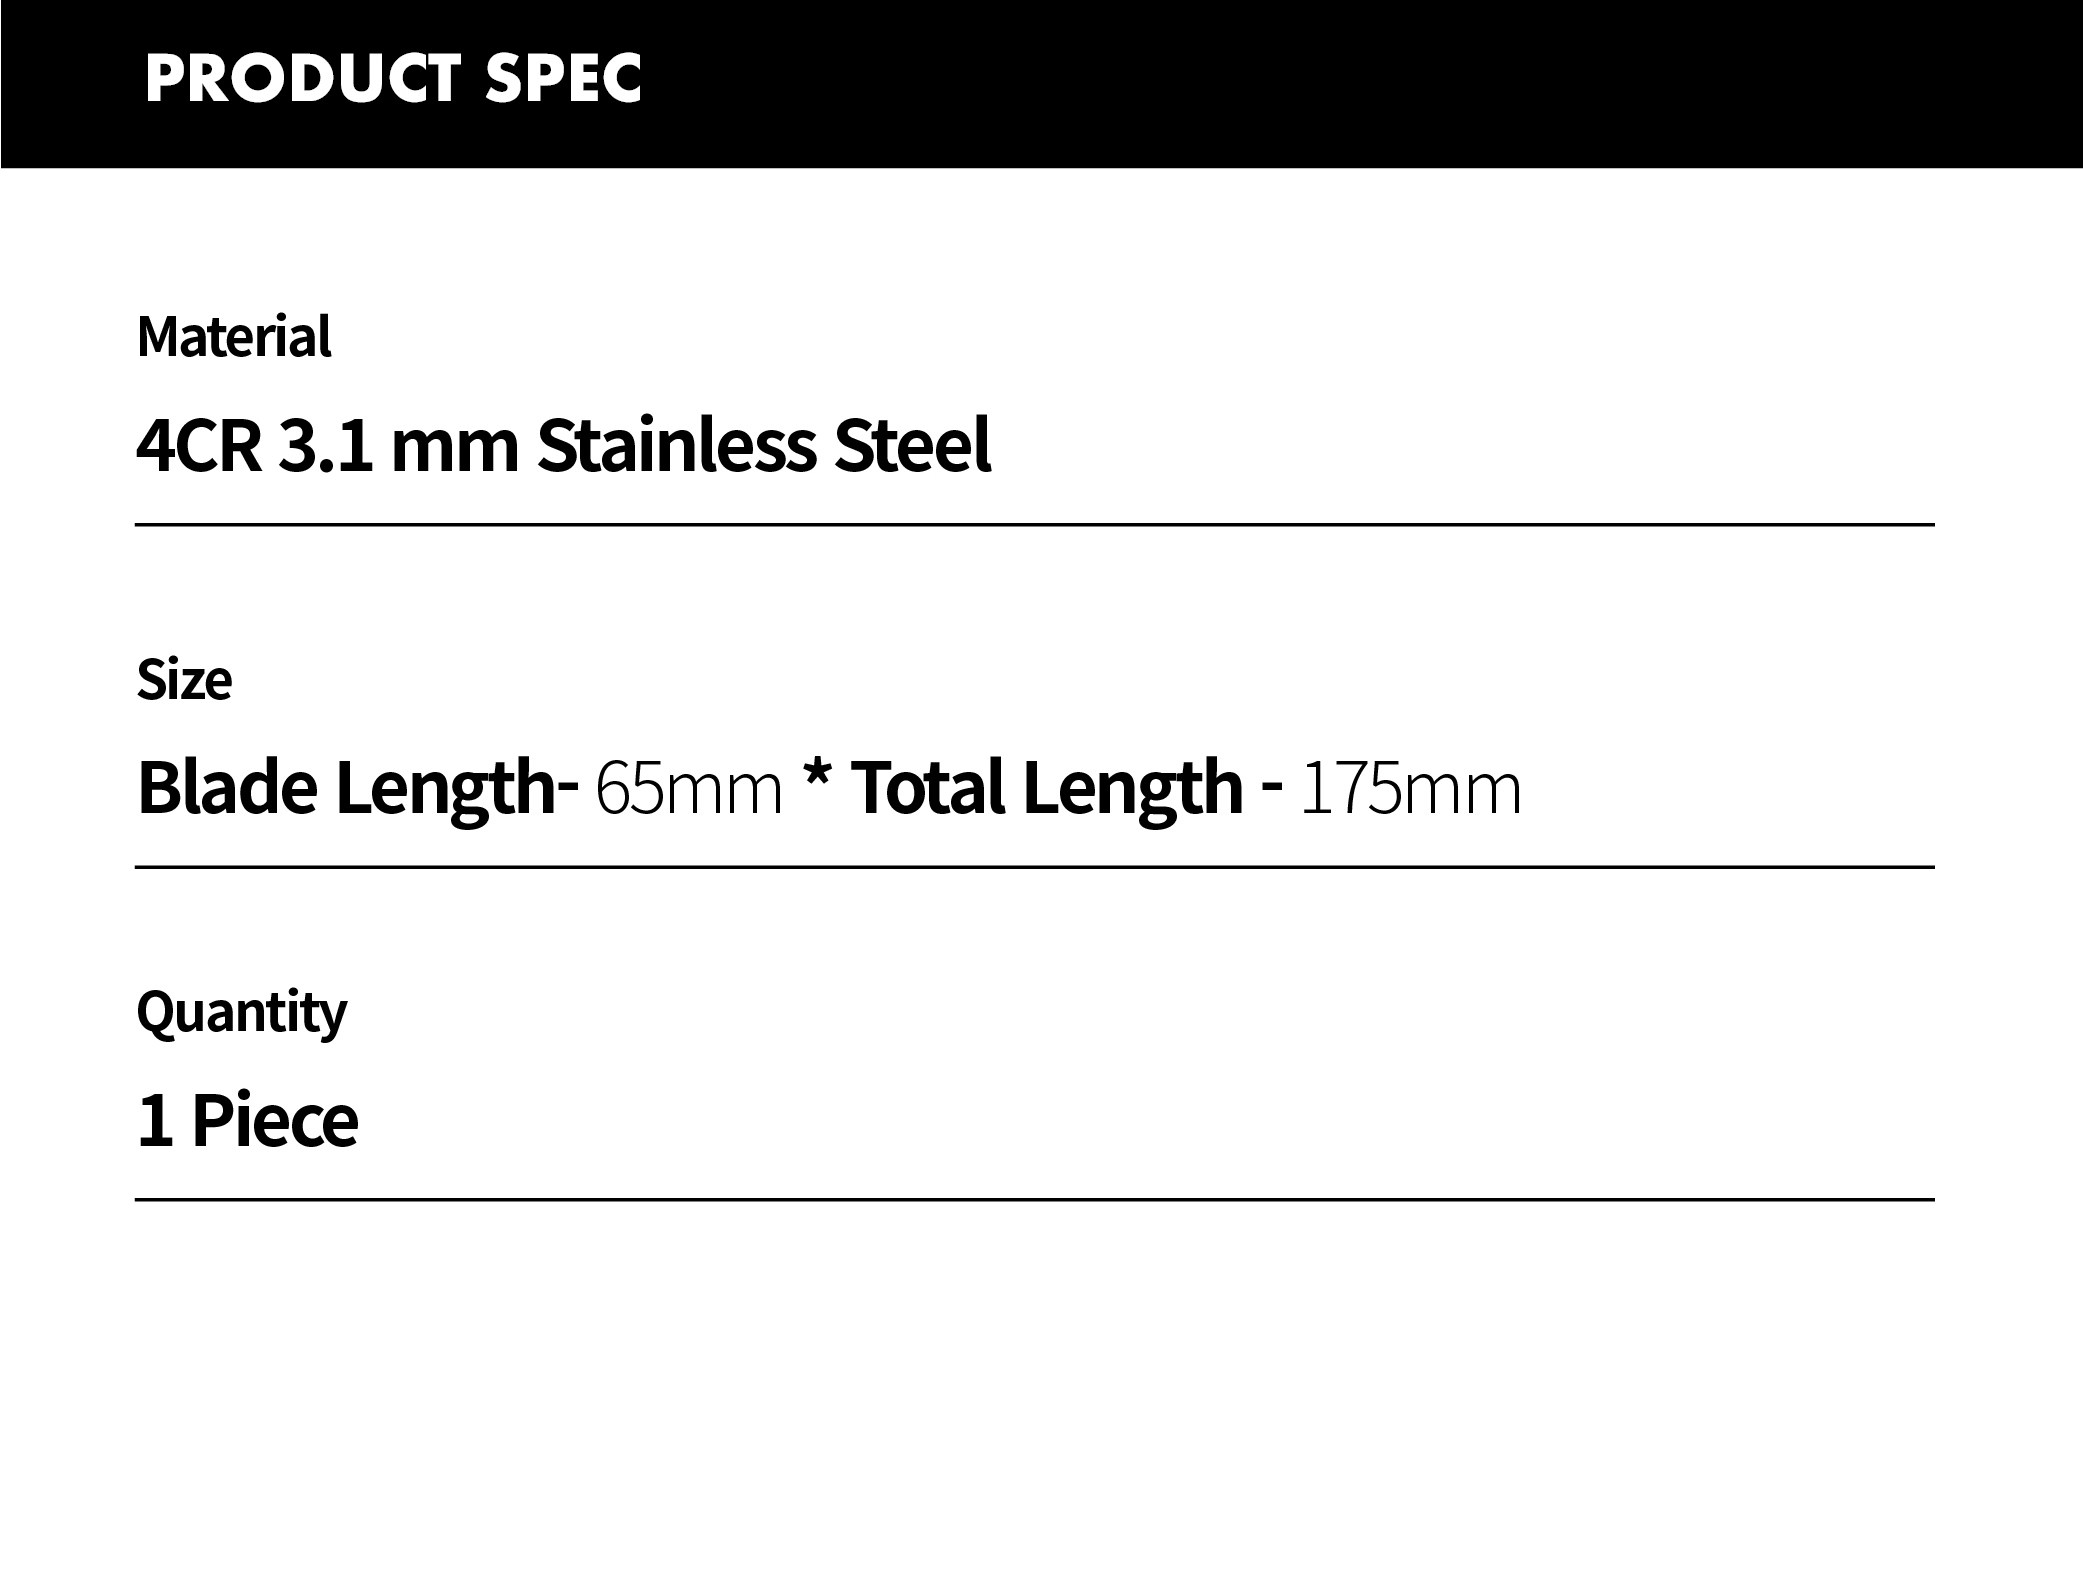Click the word PRODUCT in the header
The height and width of the screenshot is (1581, 2083).
304,78
